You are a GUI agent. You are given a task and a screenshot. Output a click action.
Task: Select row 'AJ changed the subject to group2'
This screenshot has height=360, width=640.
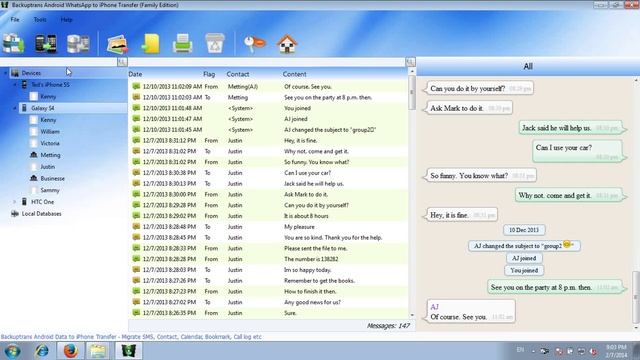268,130
